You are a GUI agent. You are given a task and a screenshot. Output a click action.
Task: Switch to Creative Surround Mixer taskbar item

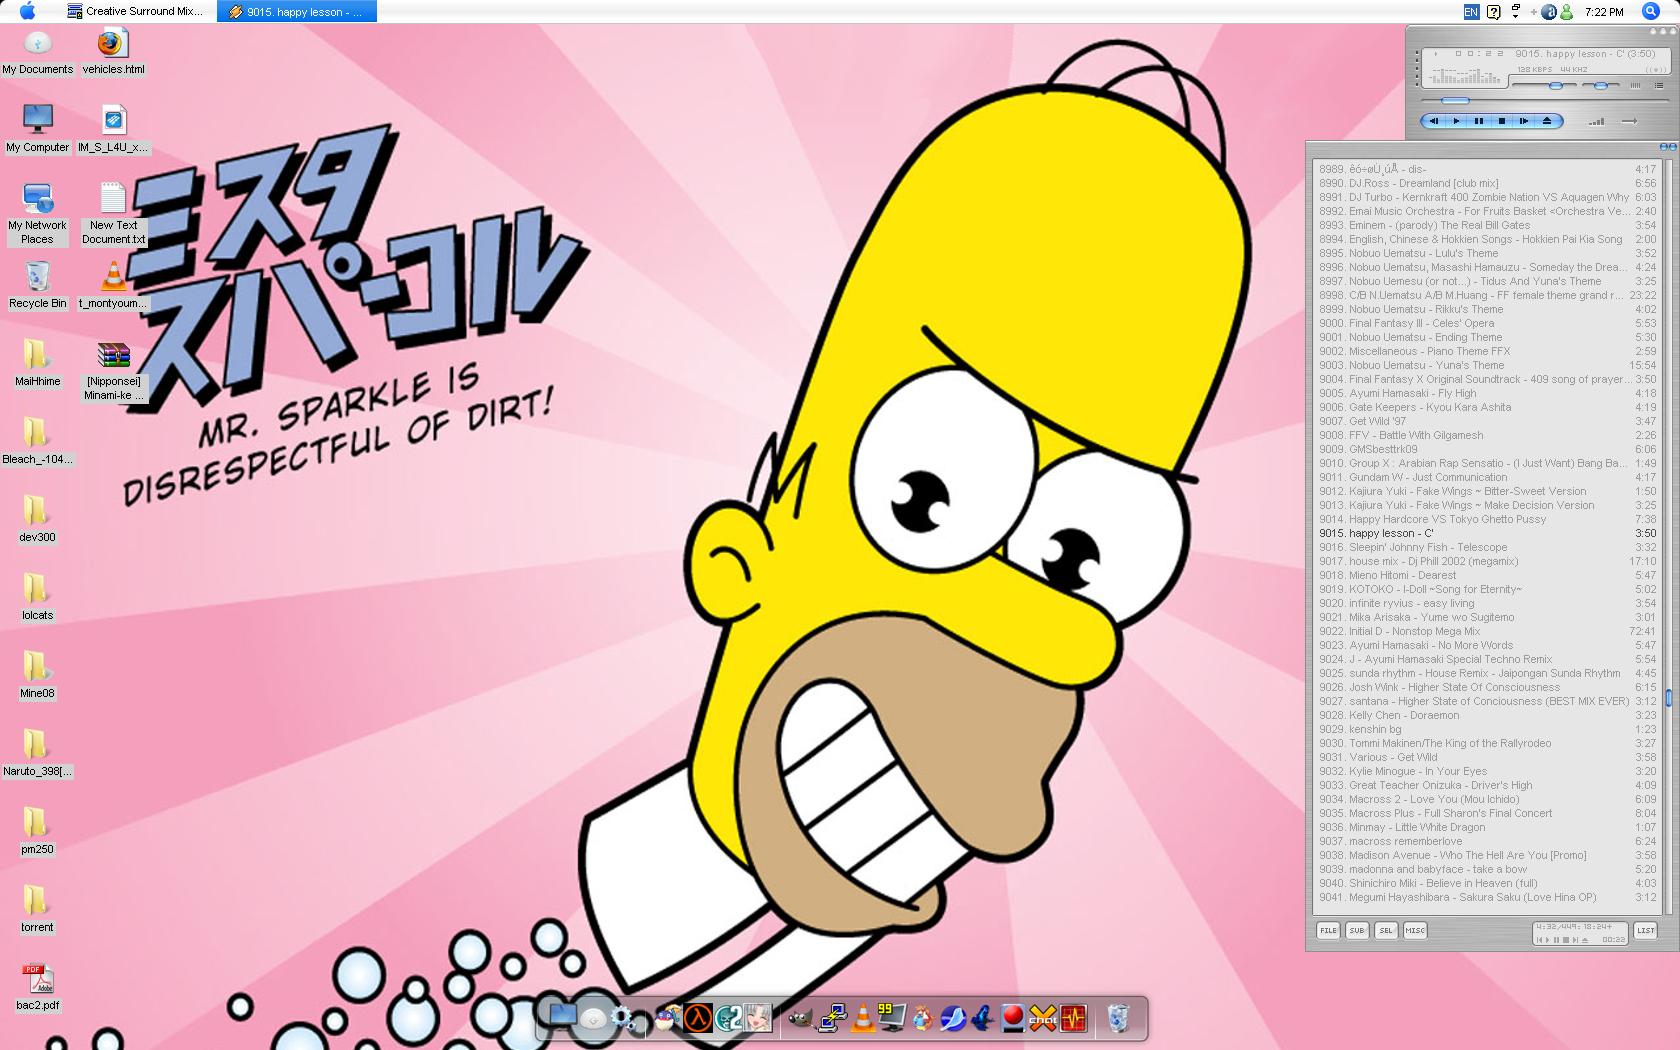click(136, 11)
